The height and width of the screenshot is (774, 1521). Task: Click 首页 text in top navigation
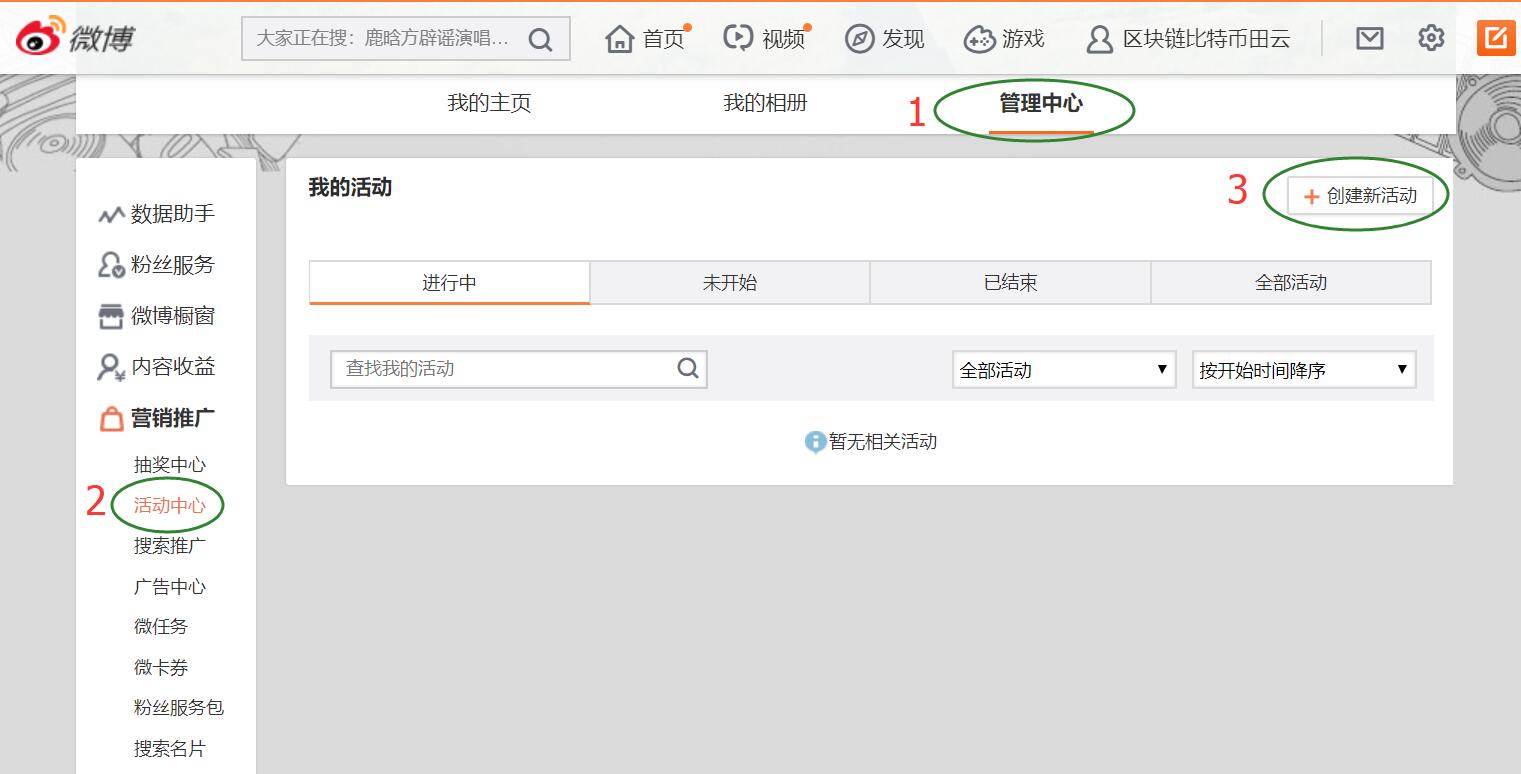pos(663,39)
